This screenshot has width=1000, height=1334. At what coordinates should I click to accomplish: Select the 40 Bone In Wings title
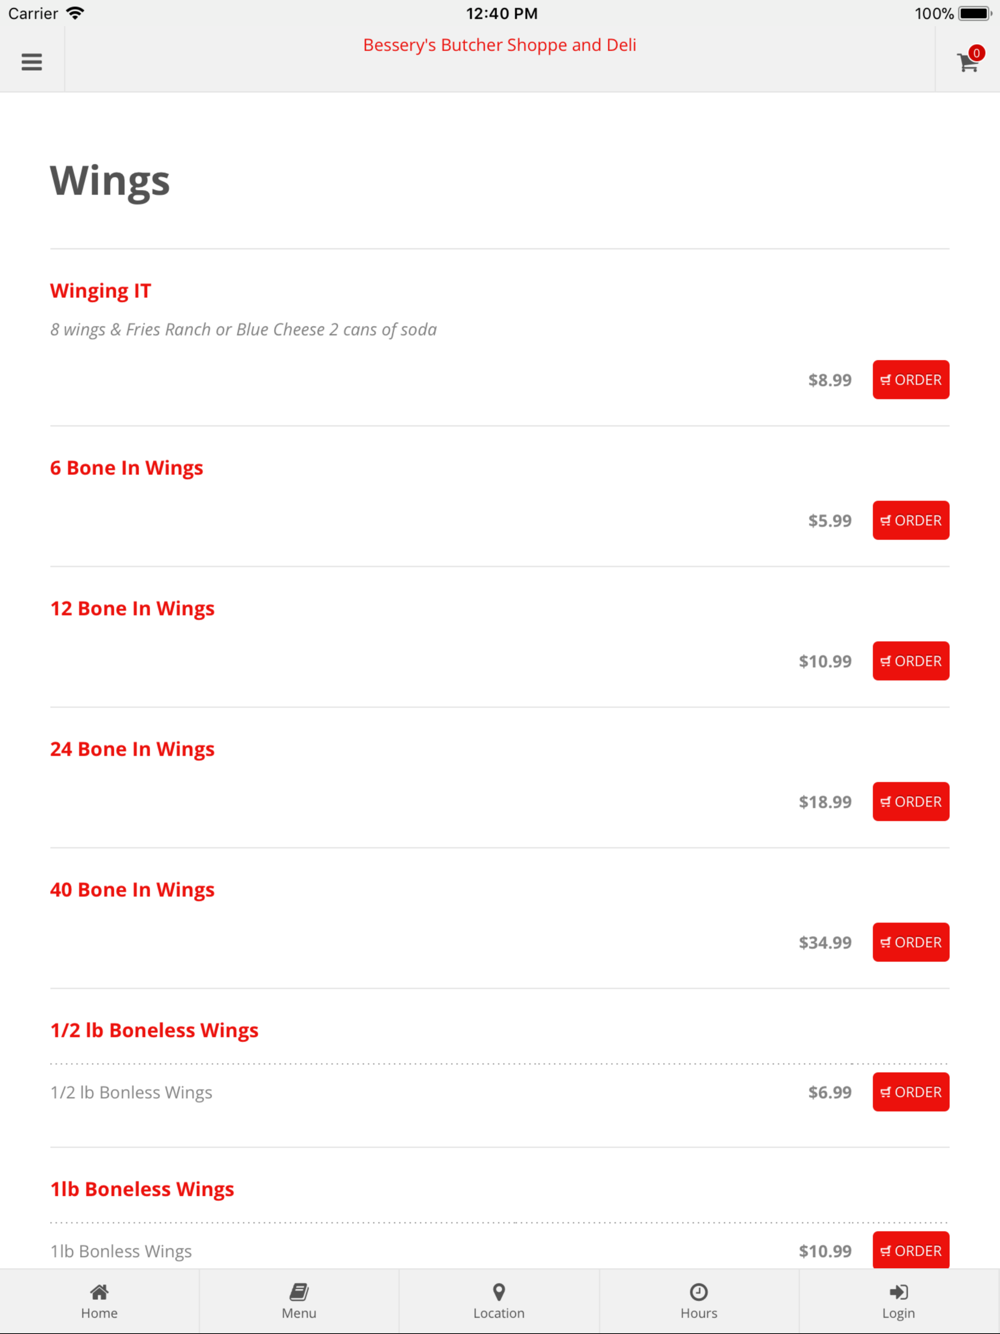132,890
